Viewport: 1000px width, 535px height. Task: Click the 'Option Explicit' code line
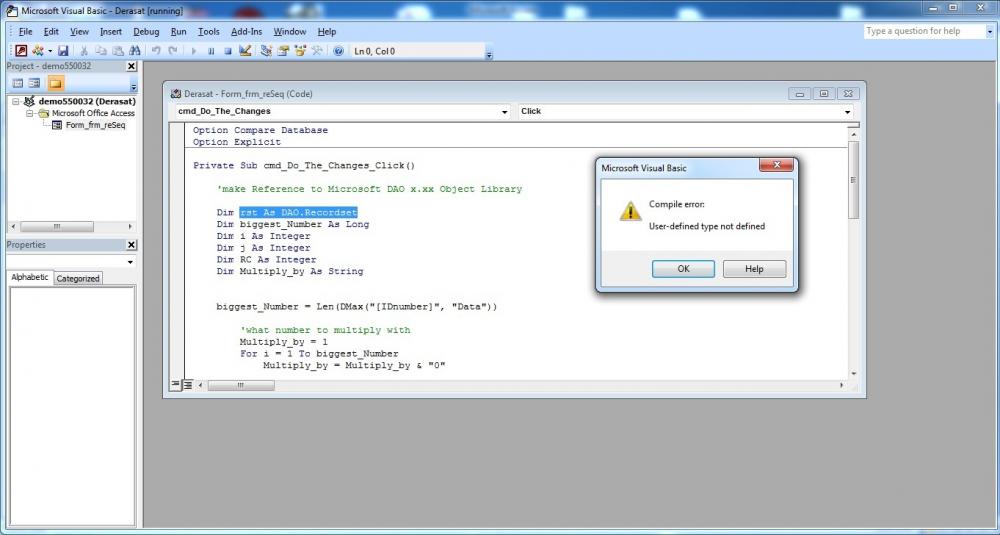click(237, 142)
